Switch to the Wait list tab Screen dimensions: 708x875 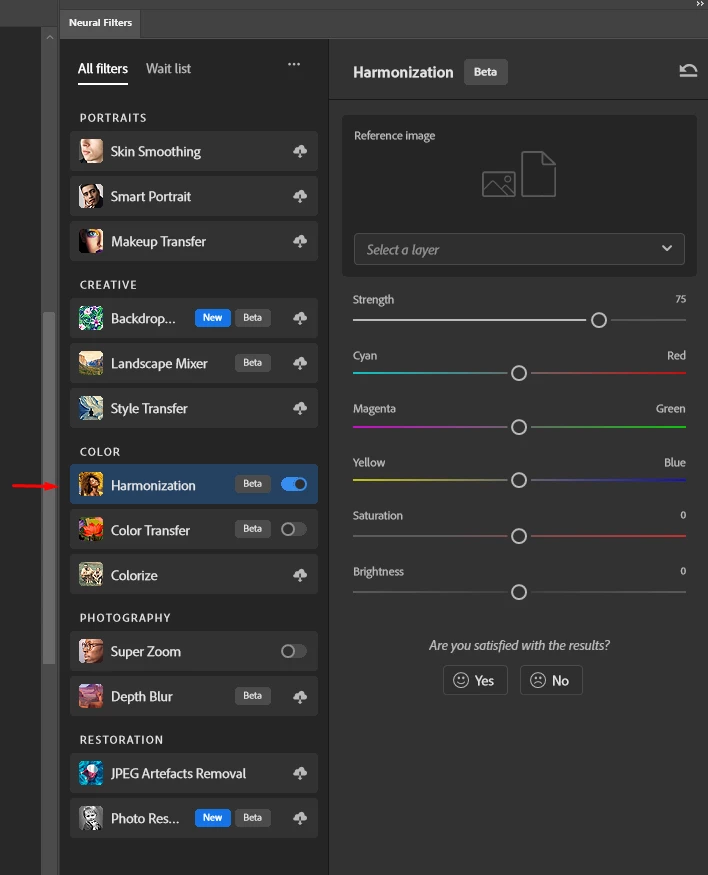click(x=168, y=69)
